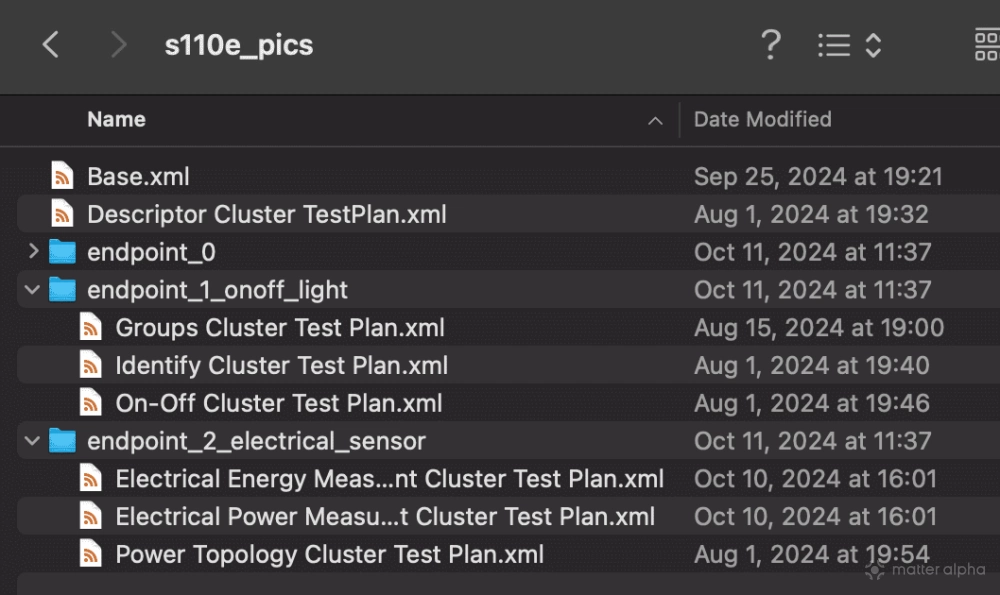Collapse the endpoint_1_onoff_light folder

tap(31, 290)
